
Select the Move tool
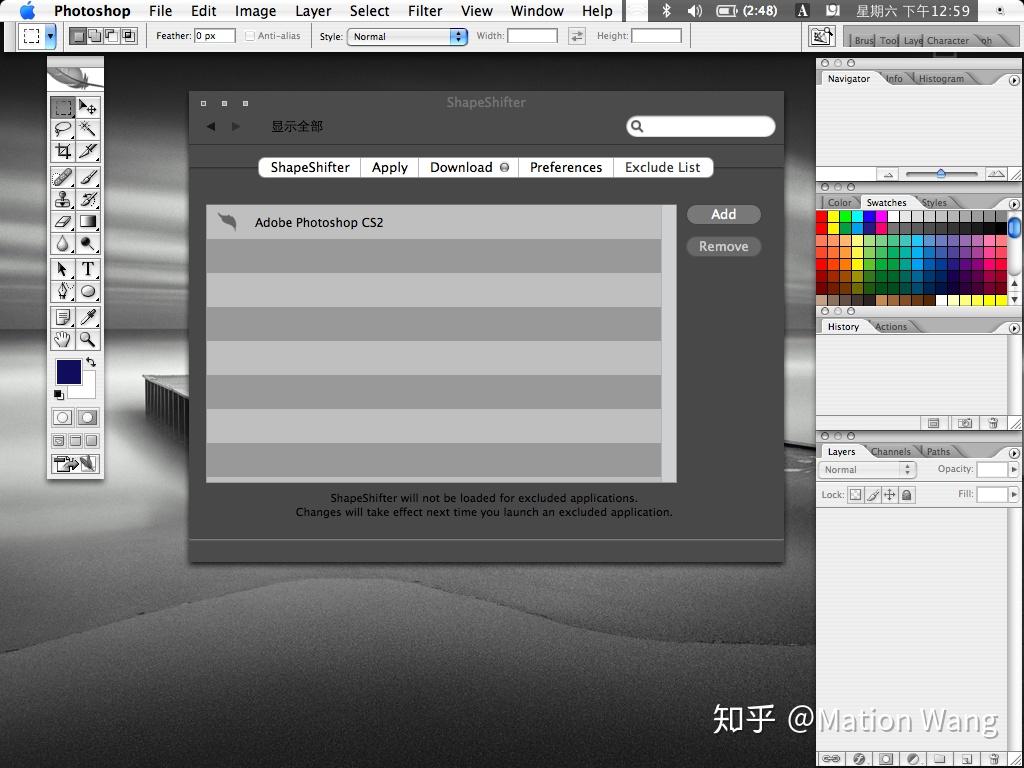click(88, 106)
